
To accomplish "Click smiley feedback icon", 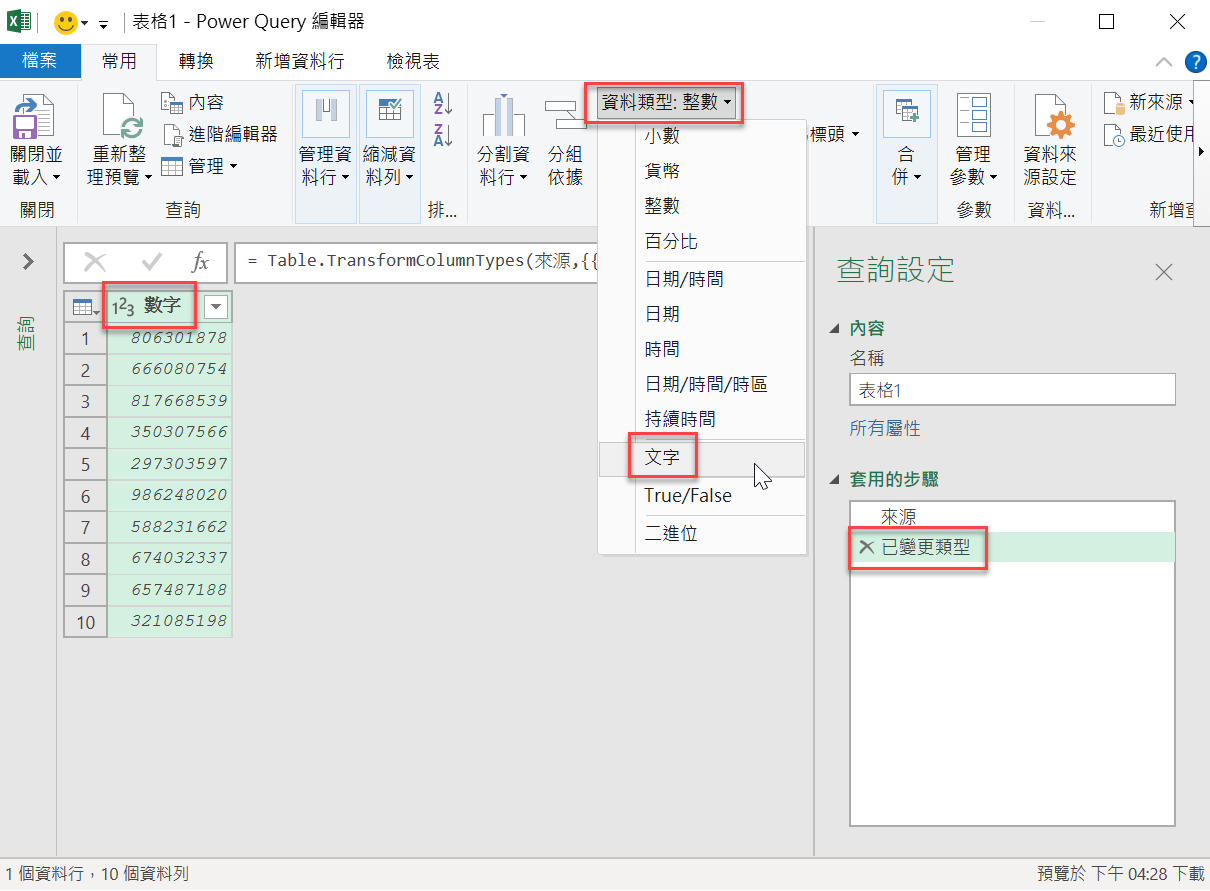I will [x=67, y=22].
